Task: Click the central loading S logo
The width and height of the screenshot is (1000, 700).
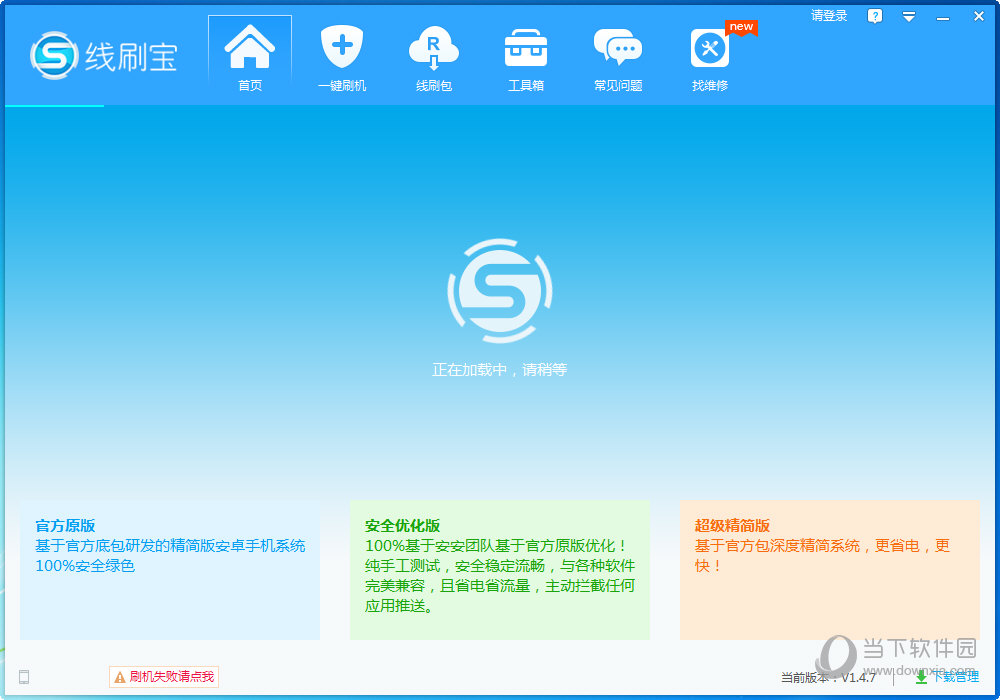Action: [499, 291]
